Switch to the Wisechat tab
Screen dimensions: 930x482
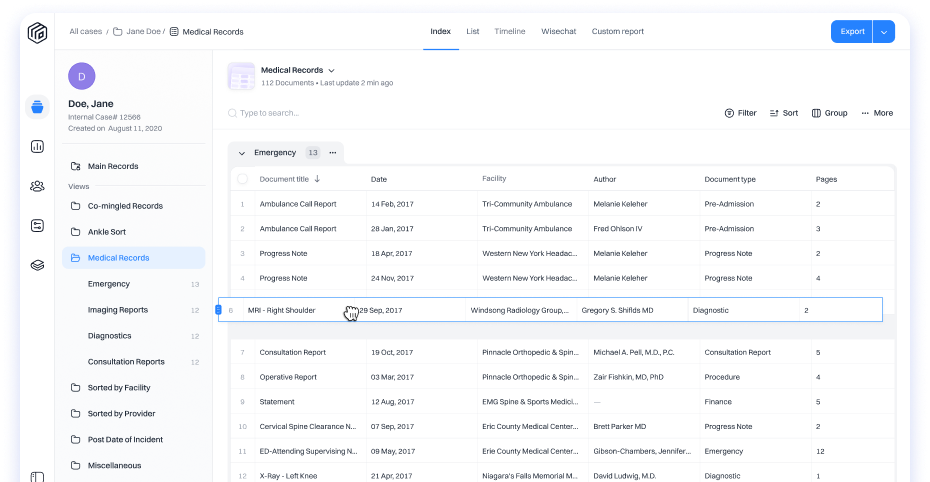559,31
